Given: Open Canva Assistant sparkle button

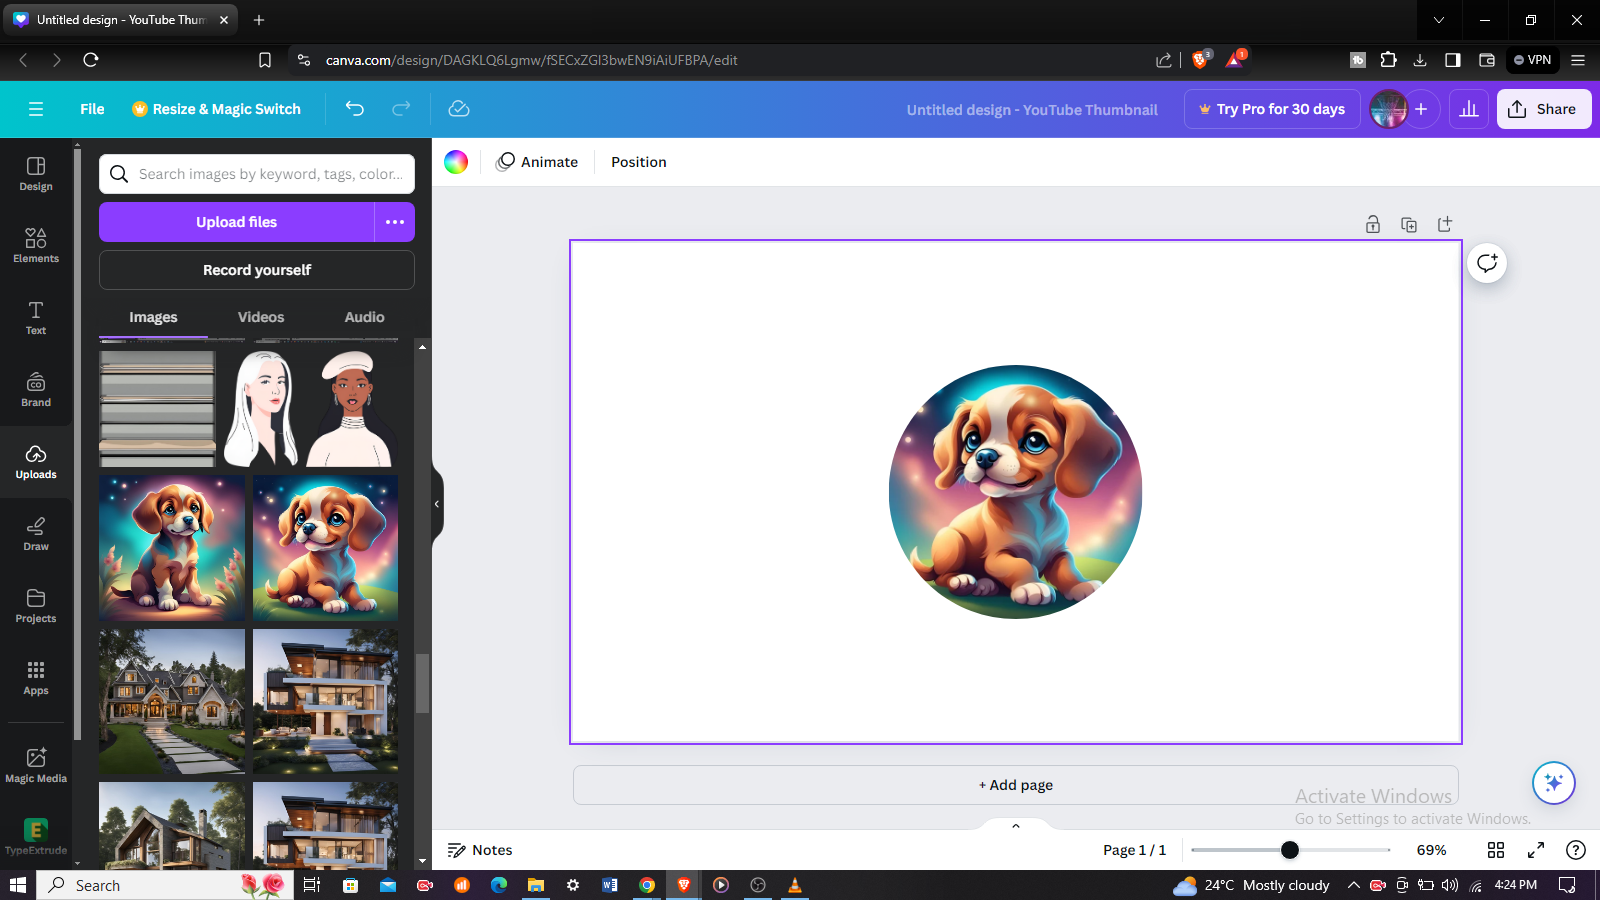Looking at the screenshot, I should [x=1554, y=782].
